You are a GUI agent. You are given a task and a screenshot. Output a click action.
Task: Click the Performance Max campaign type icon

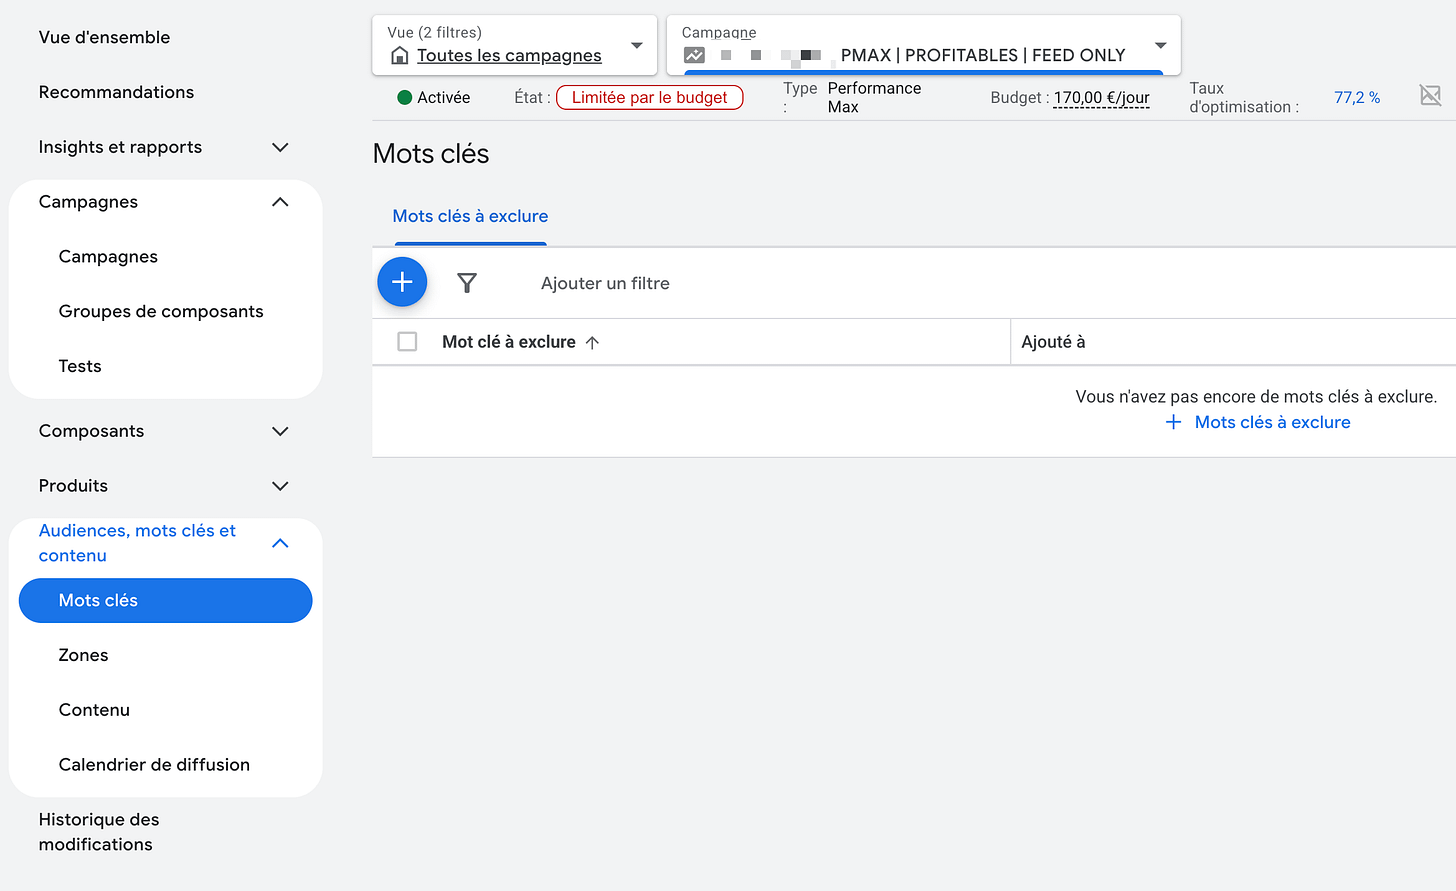click(694, 55)
